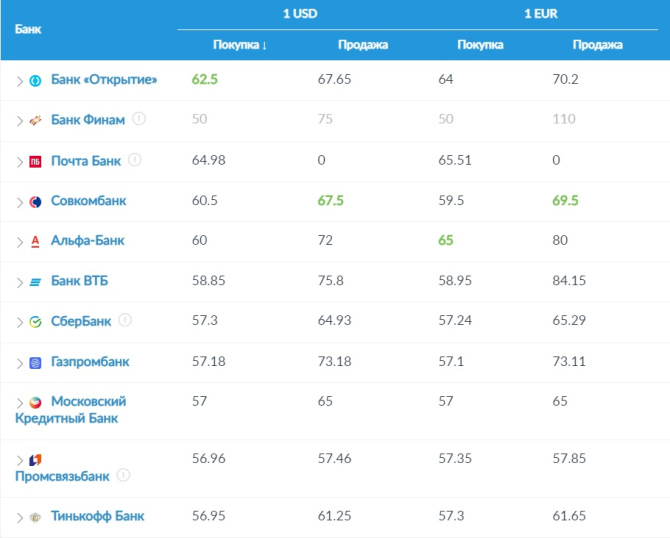The image size is (670, 538).
Task: Click the Банк column header
Action: click(28, 29)
